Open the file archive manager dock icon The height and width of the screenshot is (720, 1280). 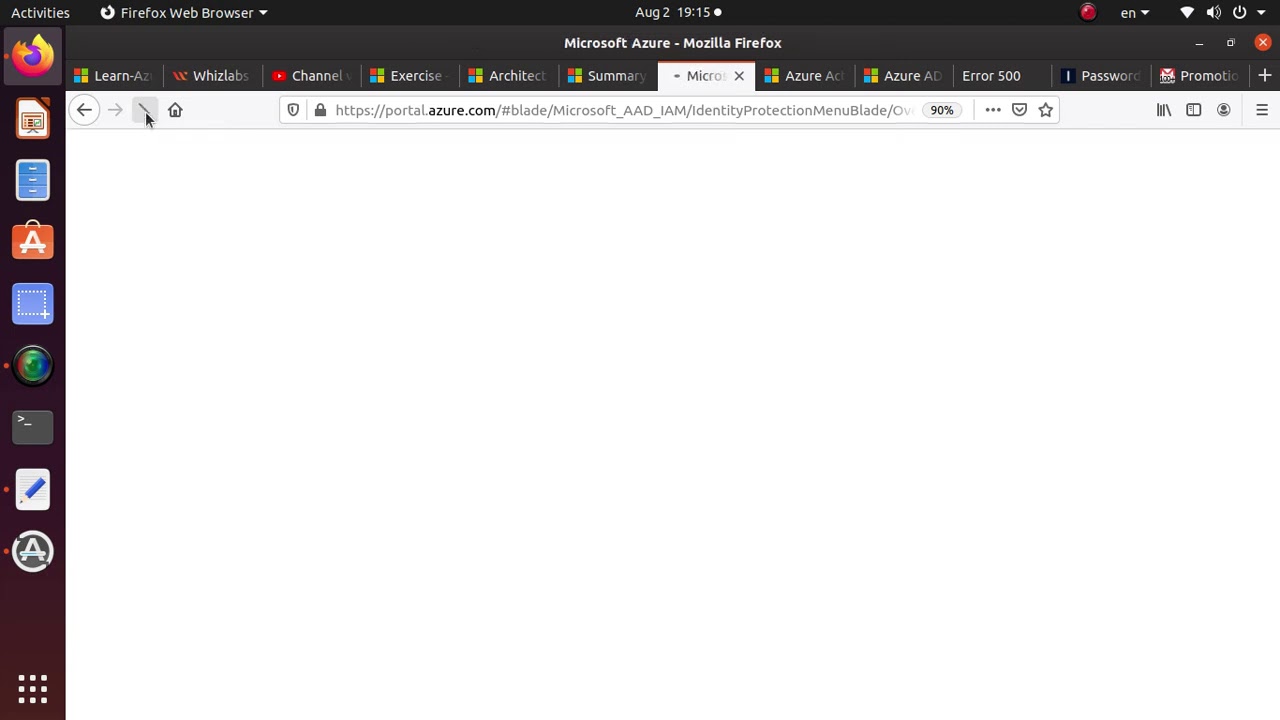[x=33, y=181]
